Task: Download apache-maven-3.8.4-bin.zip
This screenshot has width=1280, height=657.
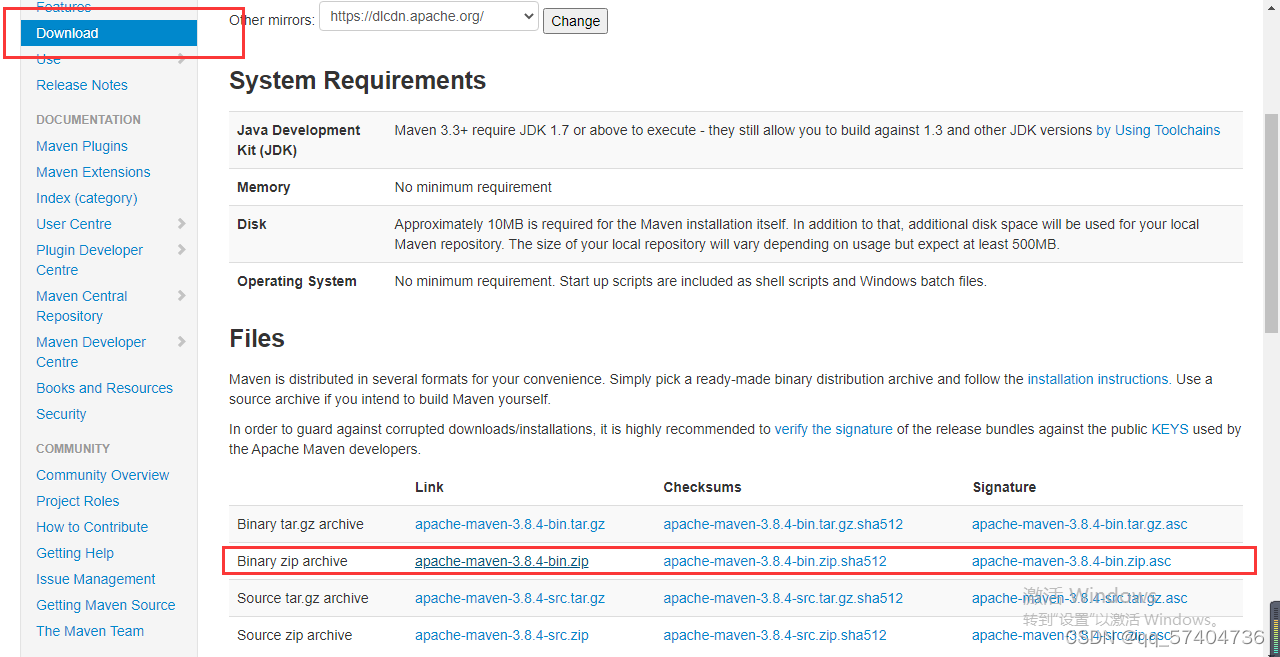Action: pos(502,561)
